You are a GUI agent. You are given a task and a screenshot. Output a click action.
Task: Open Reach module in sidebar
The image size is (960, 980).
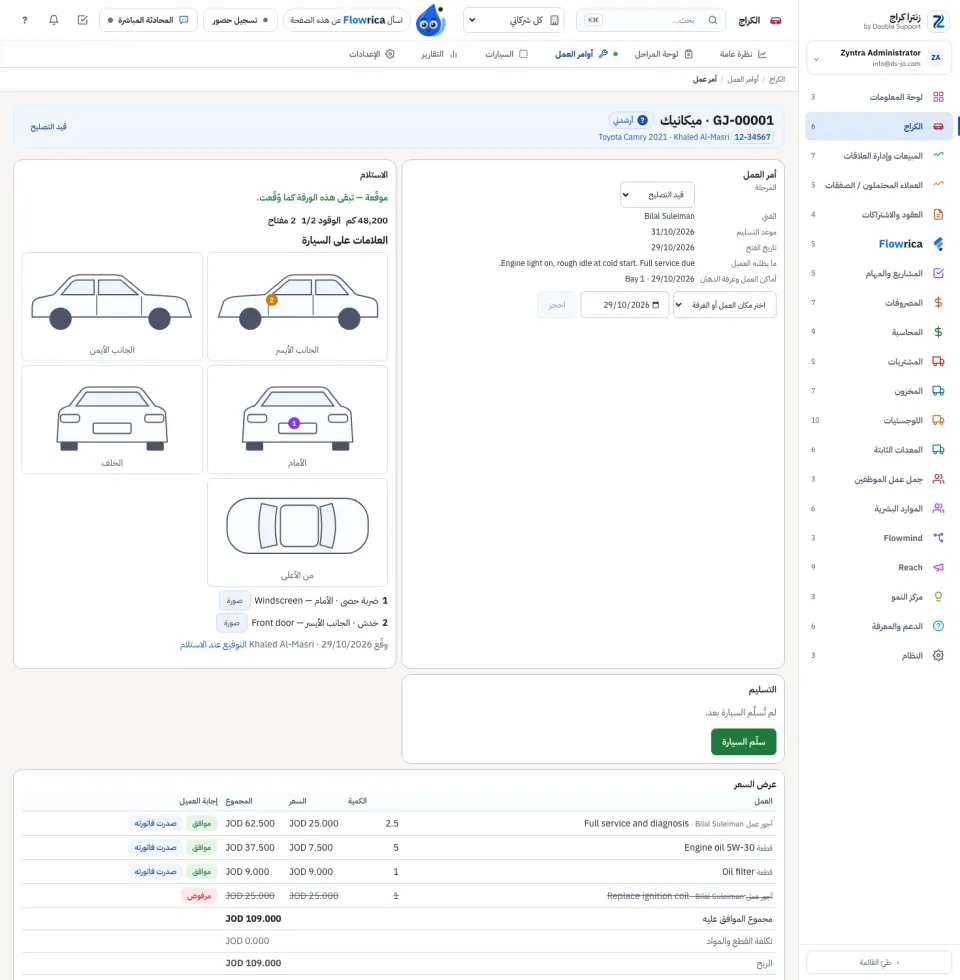879,567
